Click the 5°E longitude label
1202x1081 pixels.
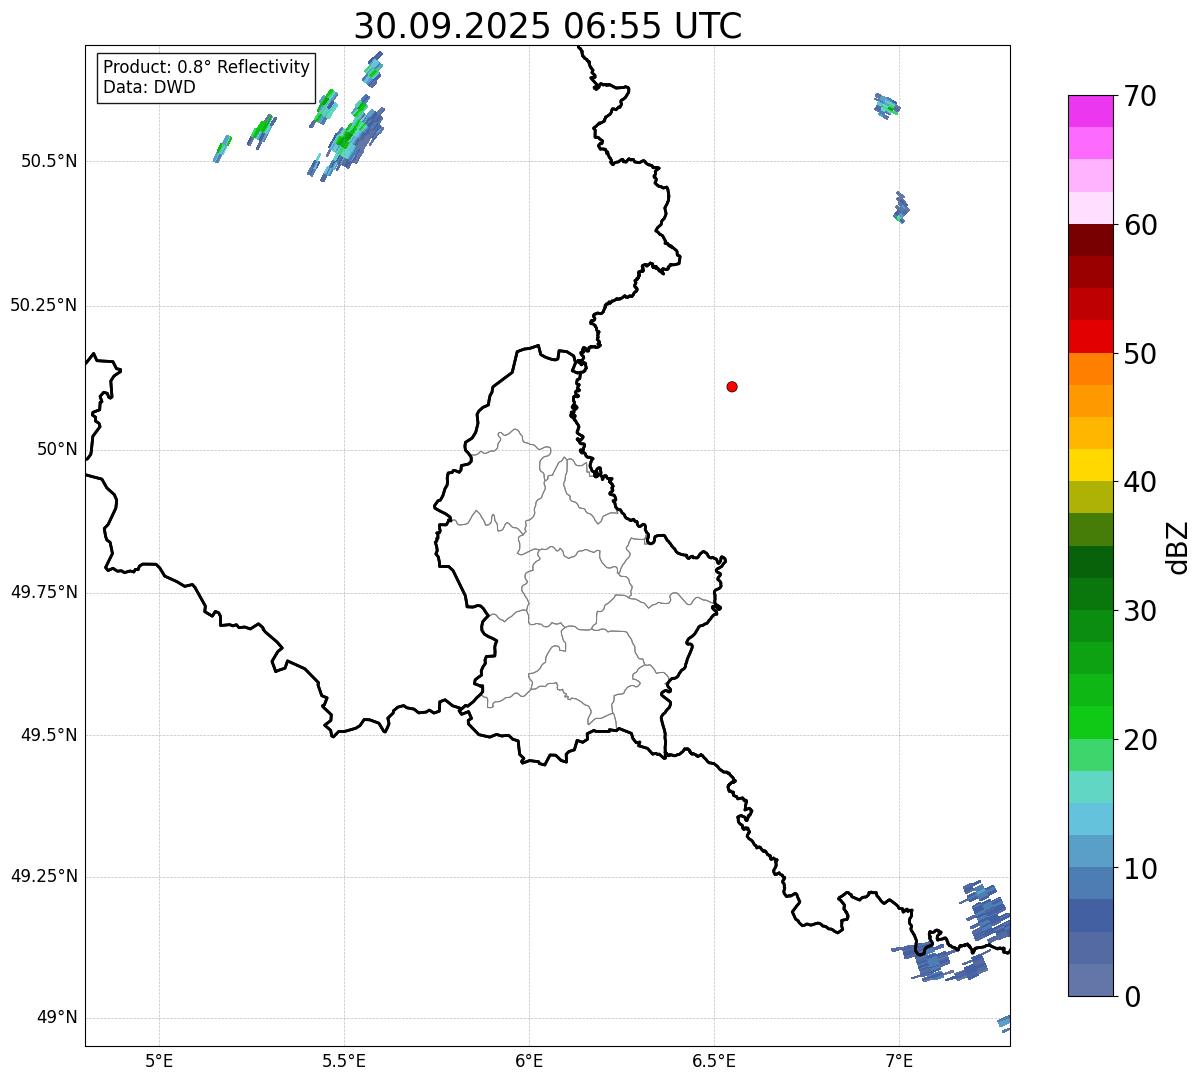(159, 1060)
